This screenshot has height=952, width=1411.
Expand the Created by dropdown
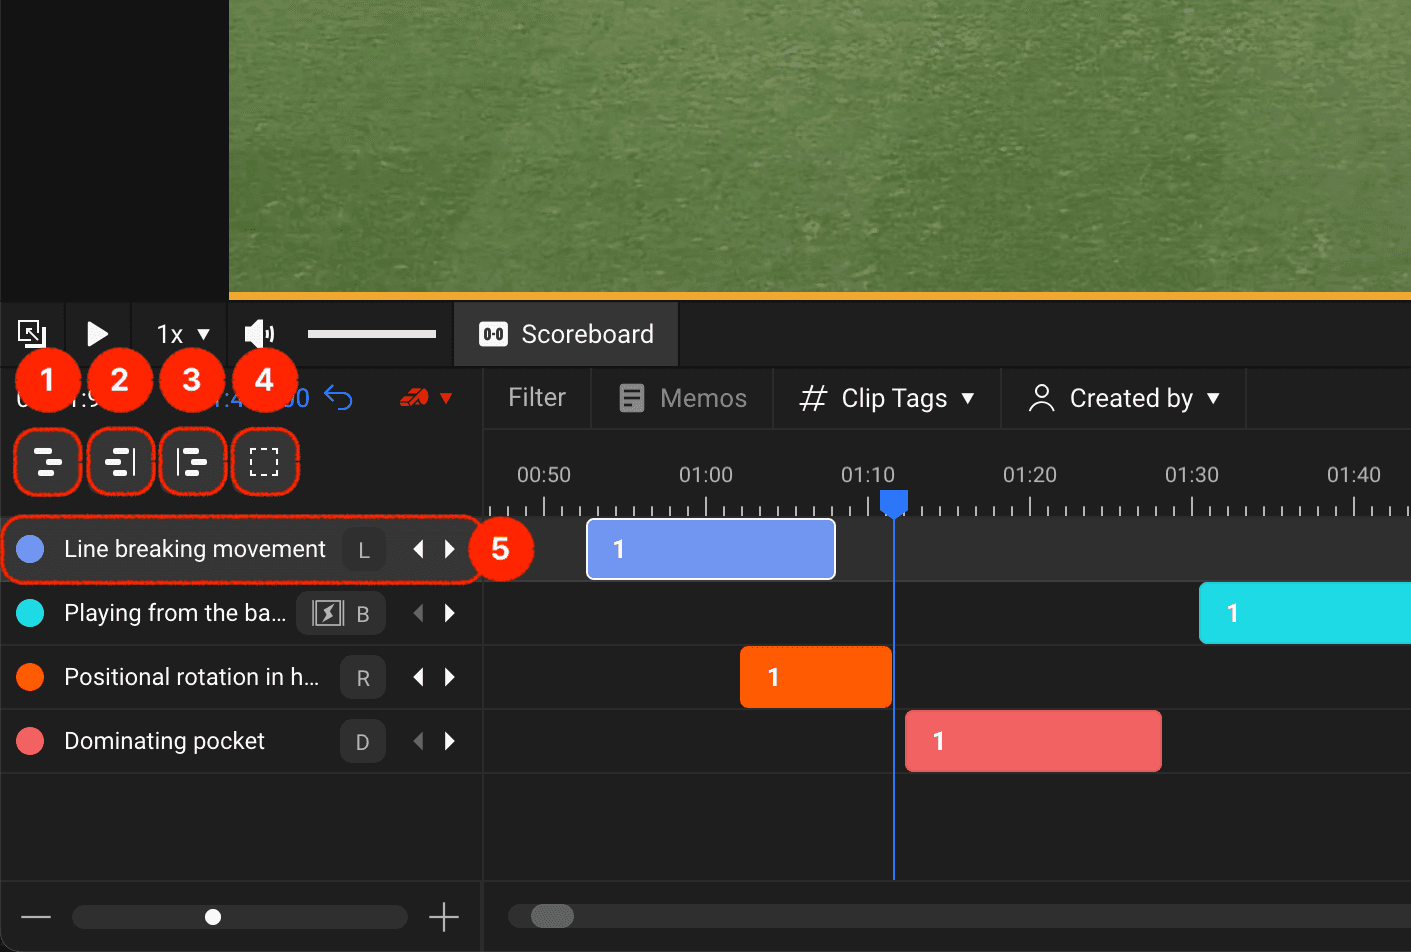tap(1124, 398)
